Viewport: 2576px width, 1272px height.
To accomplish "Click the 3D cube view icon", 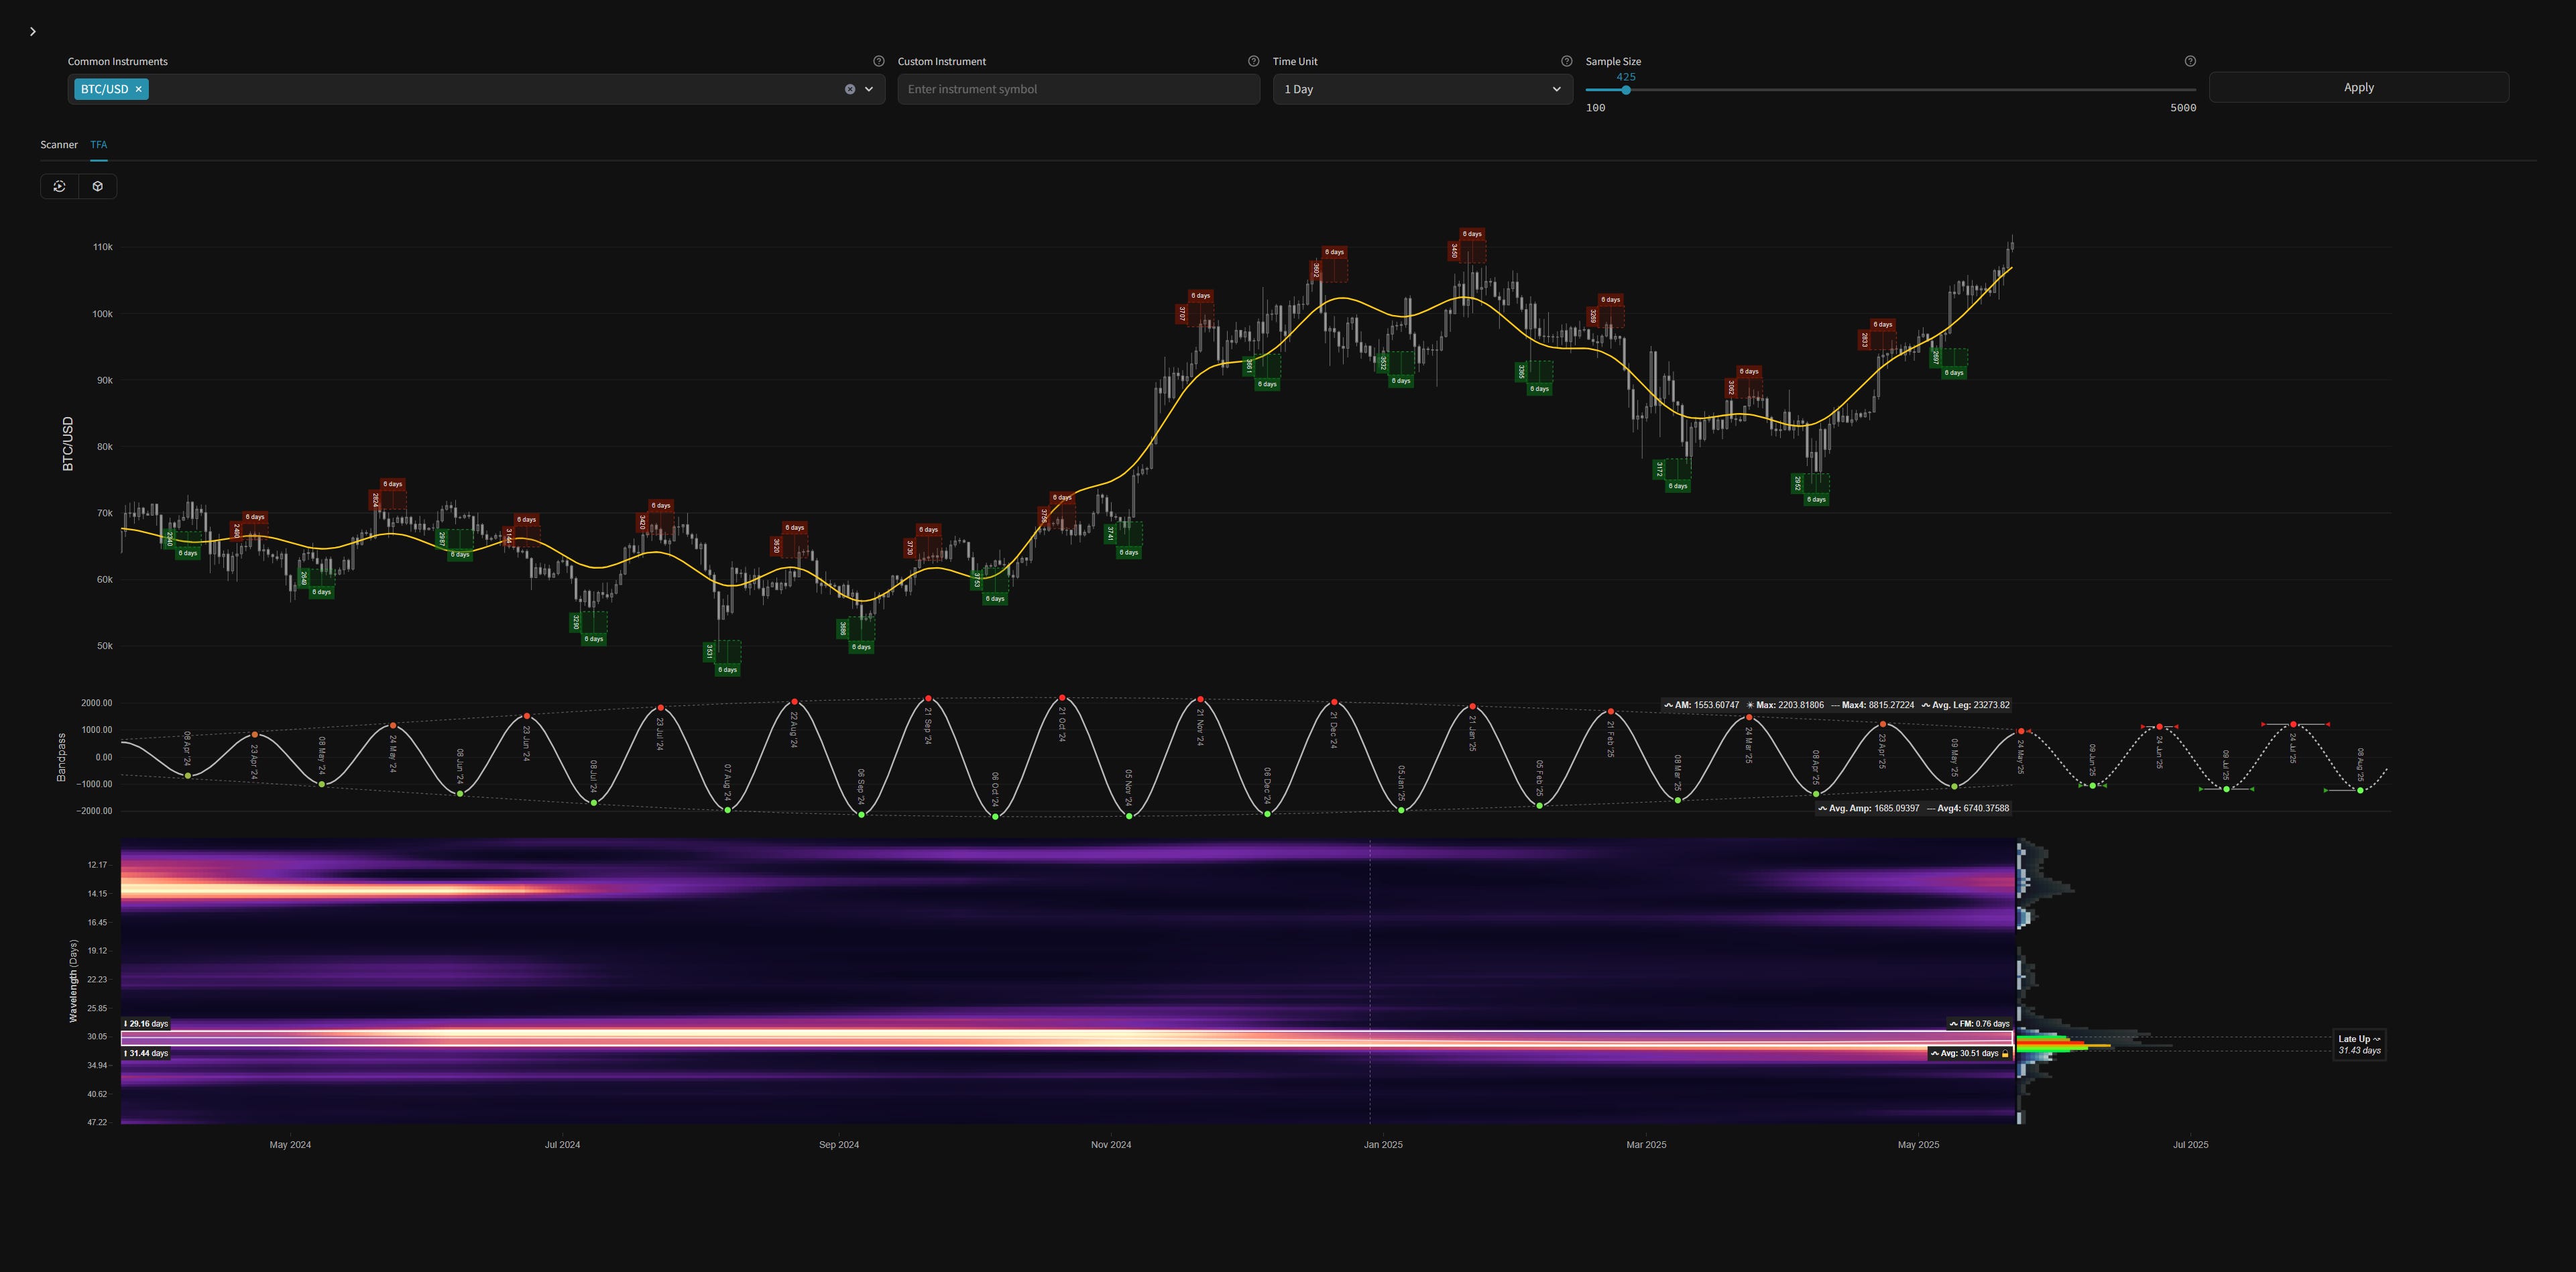I will (x=98, y=186).
